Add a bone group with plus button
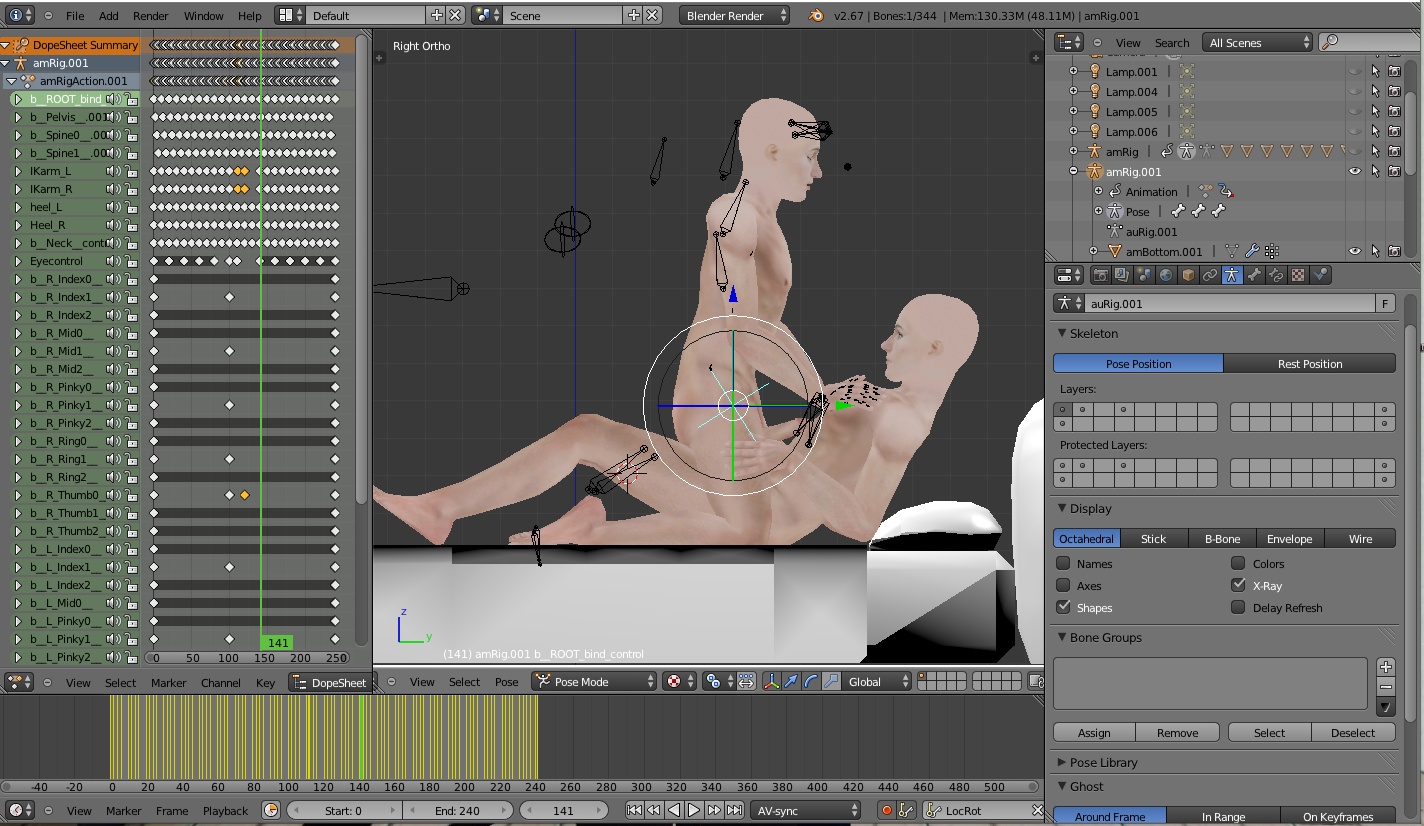 [x=1385, y=667]
